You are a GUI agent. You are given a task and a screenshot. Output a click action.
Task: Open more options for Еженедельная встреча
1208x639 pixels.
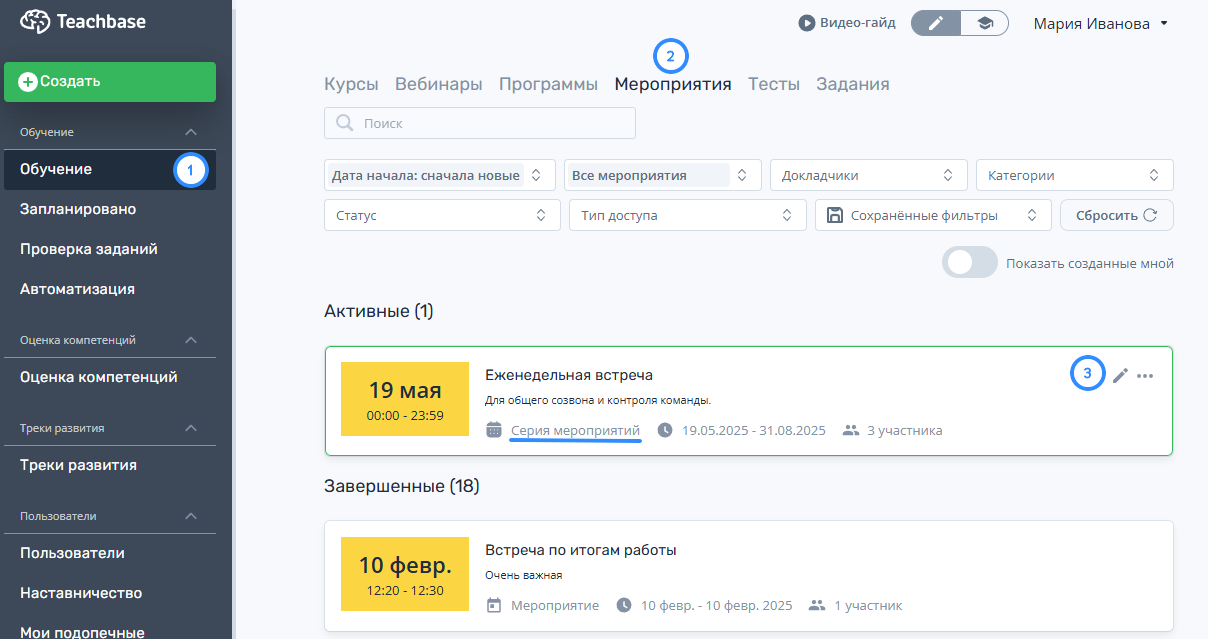point(1146,376)
